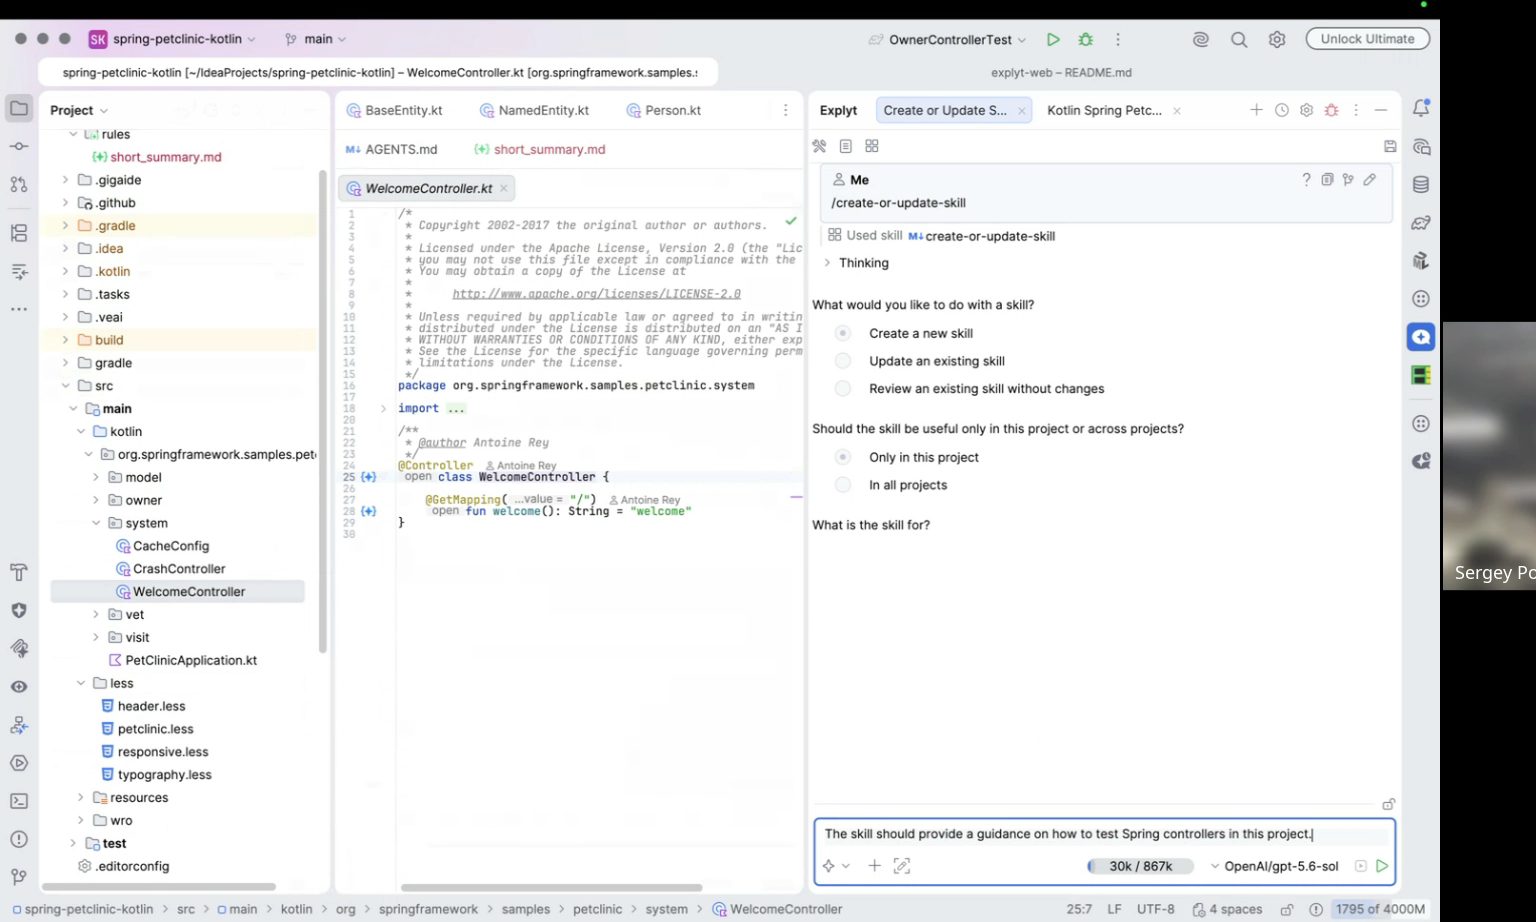The width and height of the screenshot is (1536, 922).
Task: Click the Run OwnerControllerTest play button
Action: pos(1053,40)
